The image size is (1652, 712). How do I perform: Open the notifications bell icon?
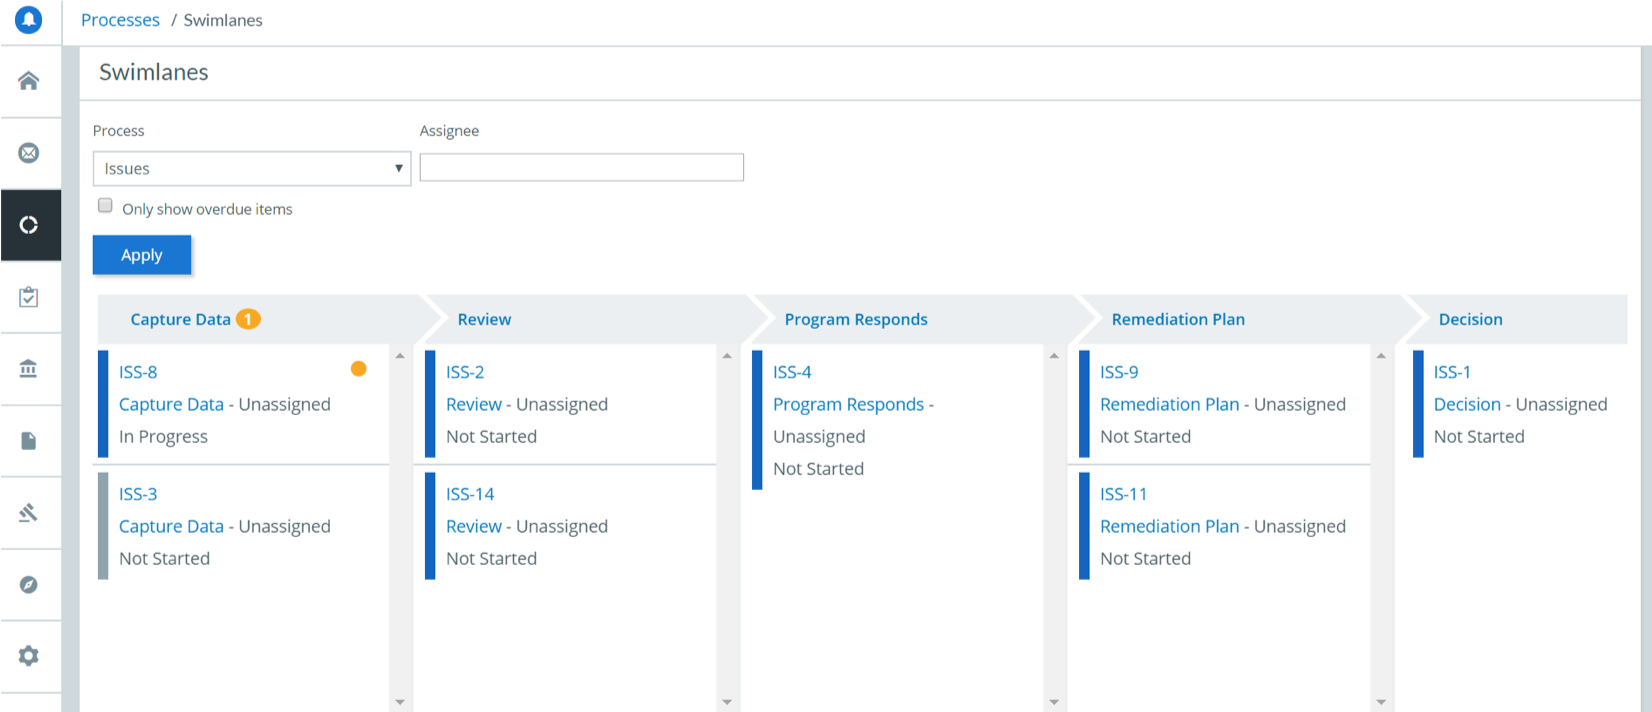tap(29, 19)
